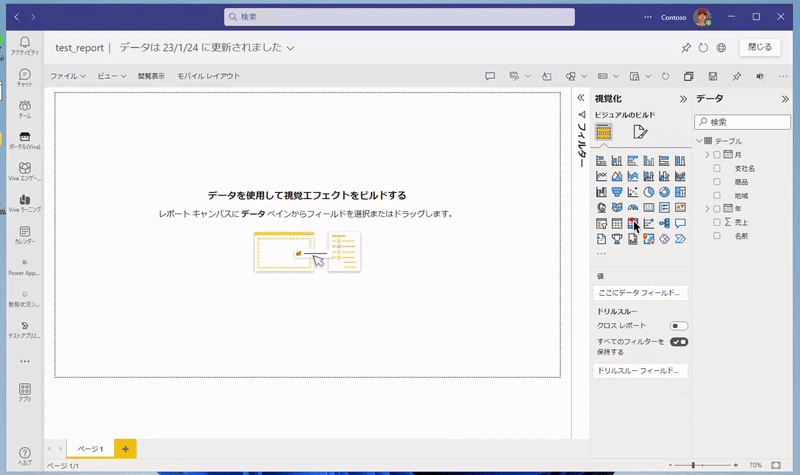Select the gauge visual
Viewport: 800px width, 475px height.
point(633,208)
